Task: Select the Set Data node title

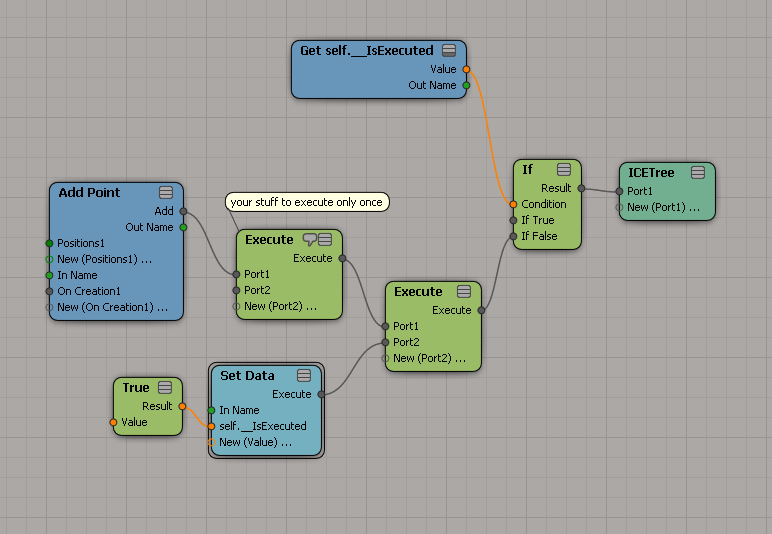Action: 247,375
